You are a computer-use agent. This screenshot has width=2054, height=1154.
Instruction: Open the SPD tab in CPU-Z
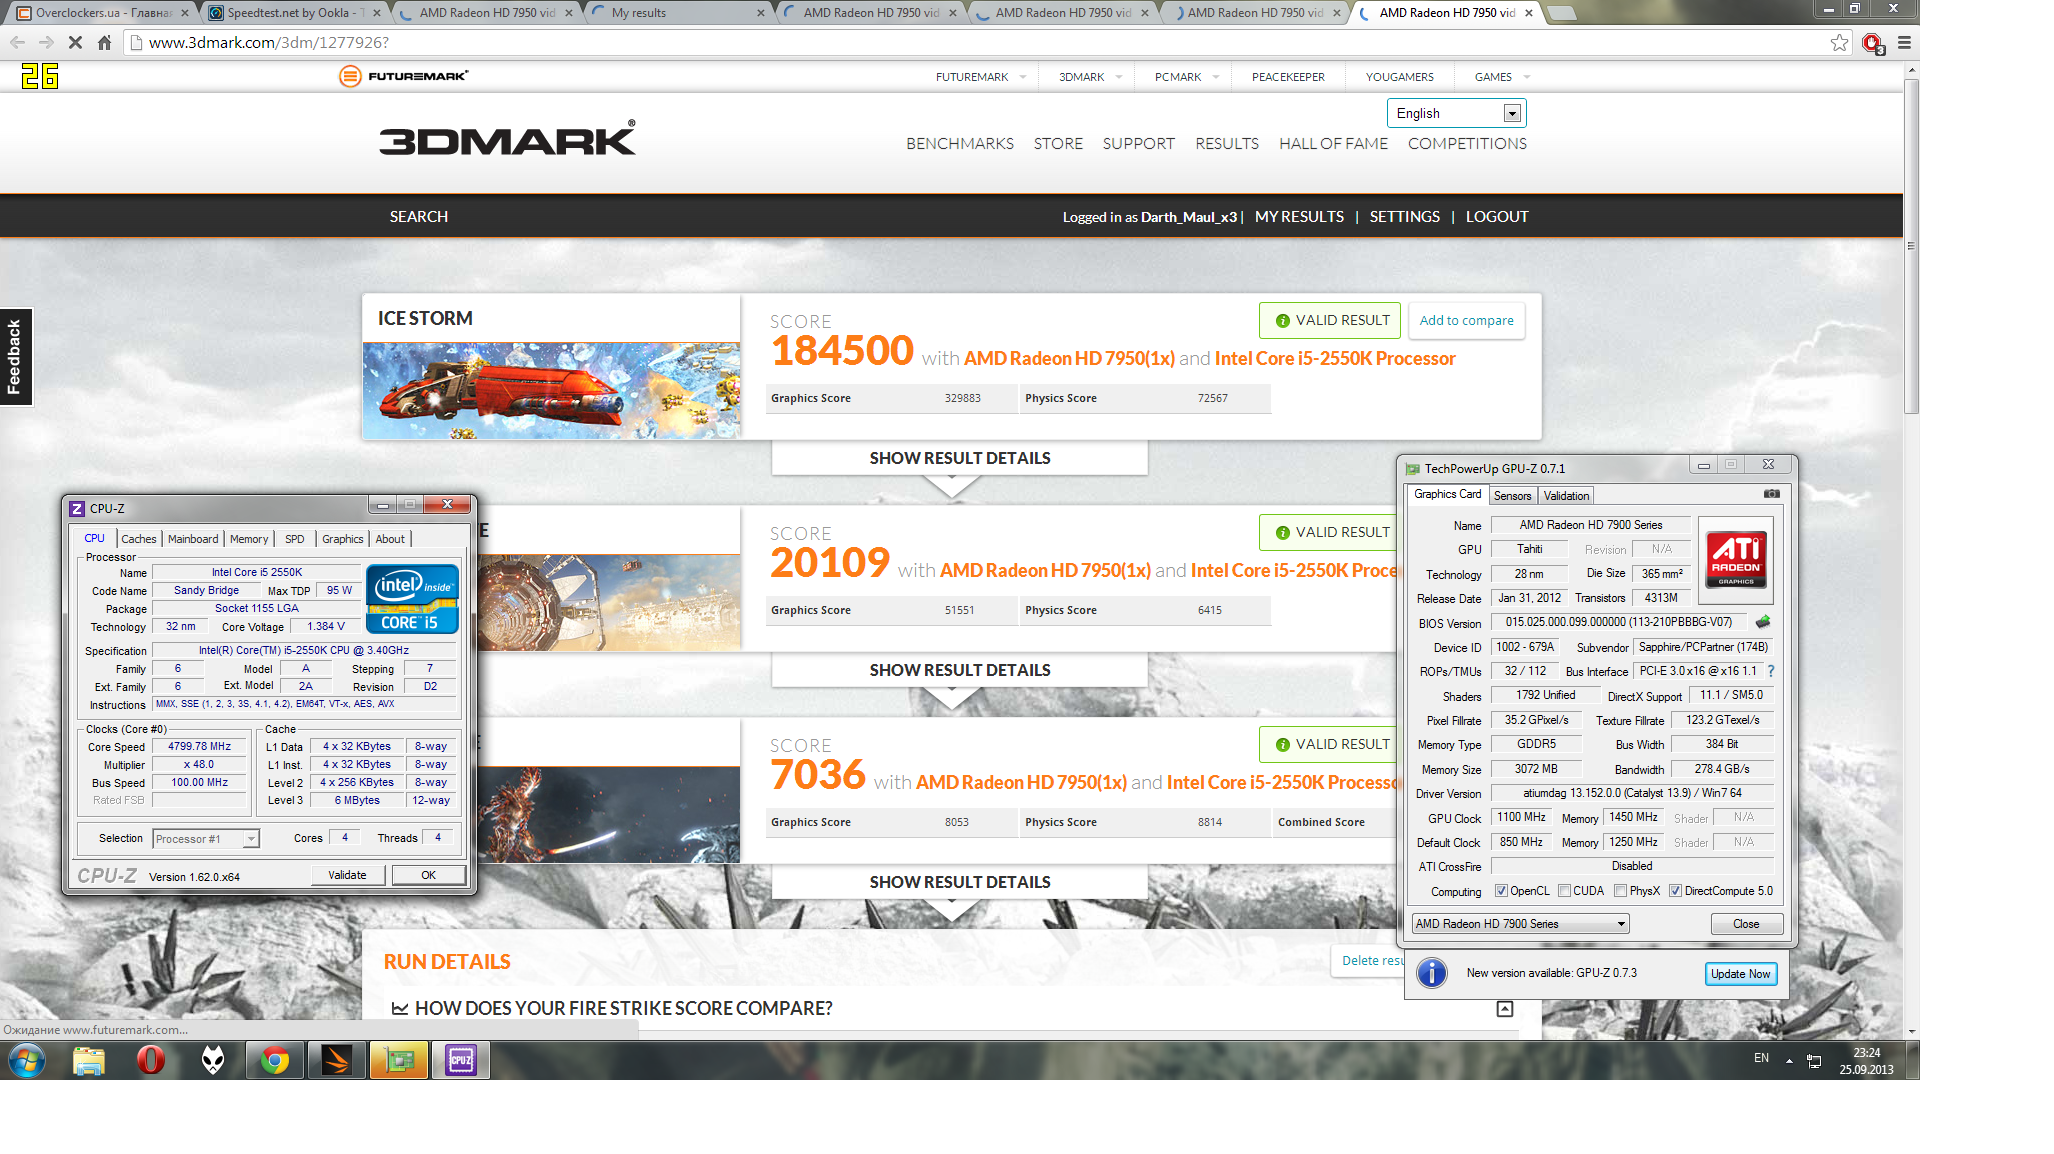(x=295, y=539)
